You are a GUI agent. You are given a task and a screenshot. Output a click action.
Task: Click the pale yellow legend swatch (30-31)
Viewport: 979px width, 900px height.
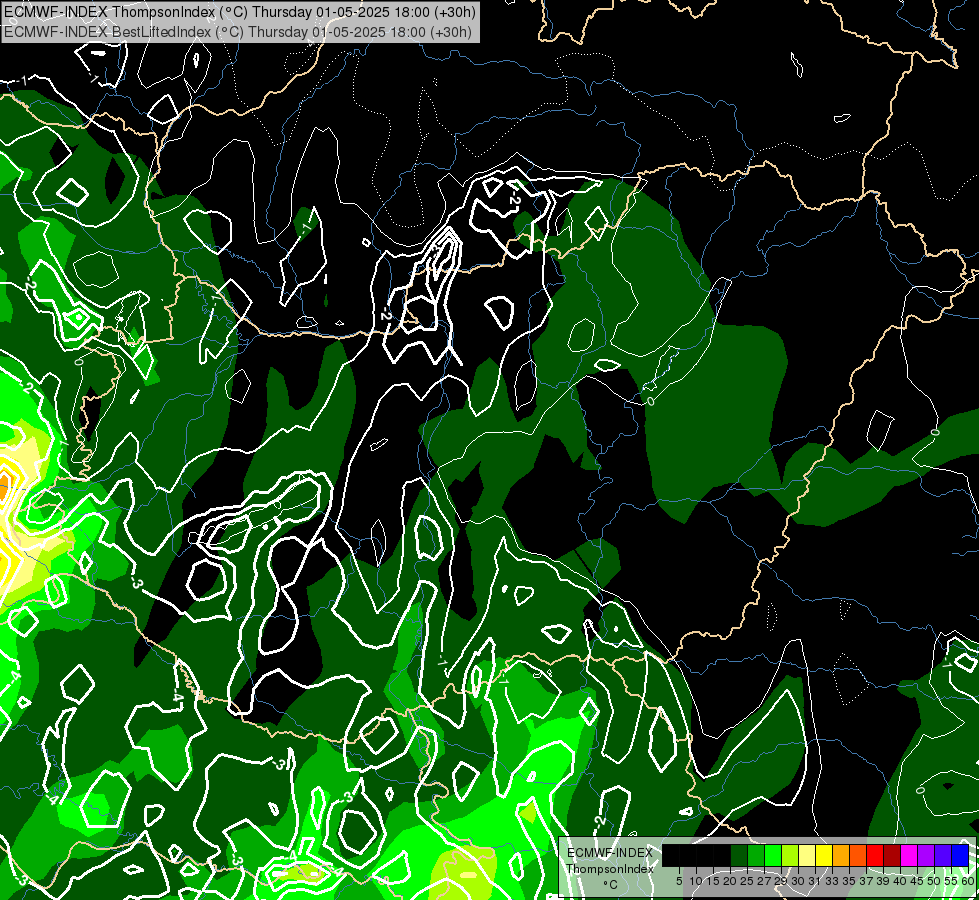click(x=807, y=855)
